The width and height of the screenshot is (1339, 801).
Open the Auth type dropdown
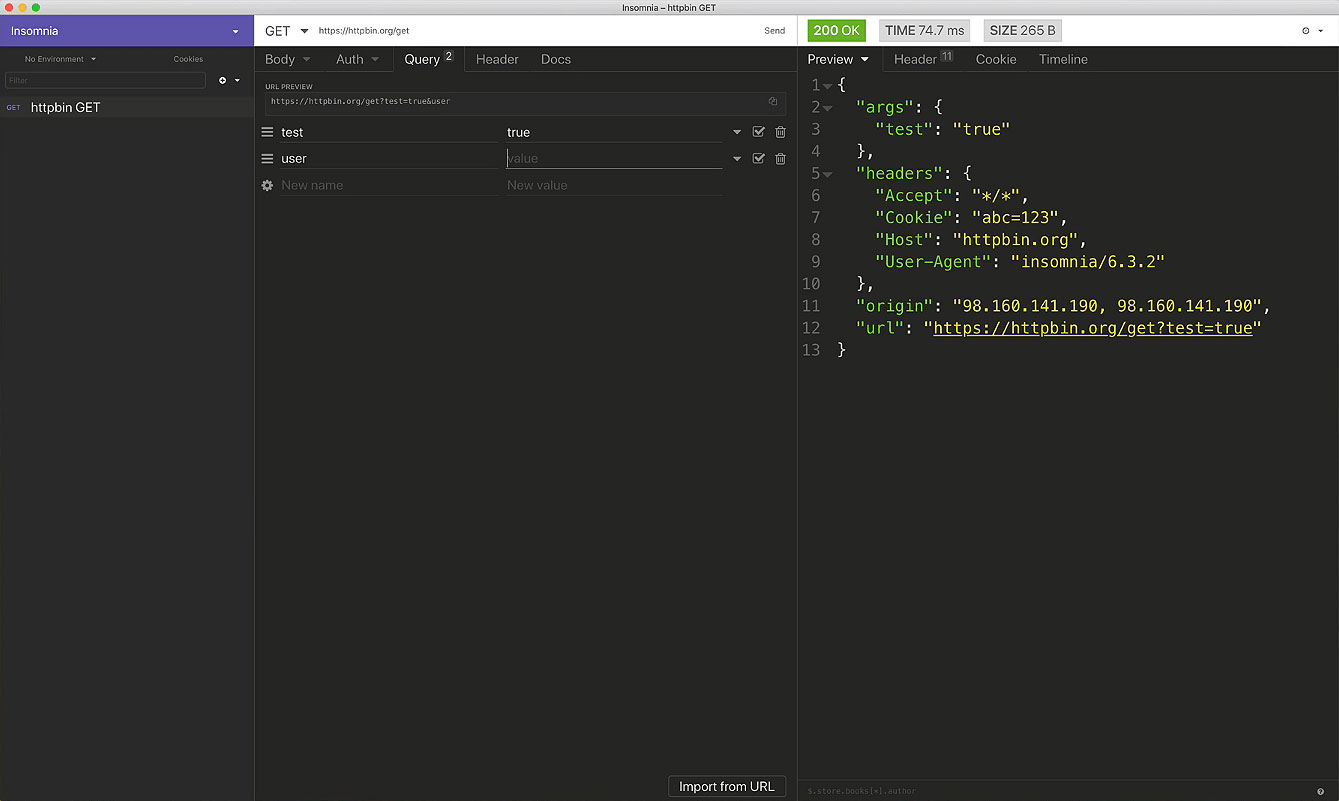[x=357, y=59]
